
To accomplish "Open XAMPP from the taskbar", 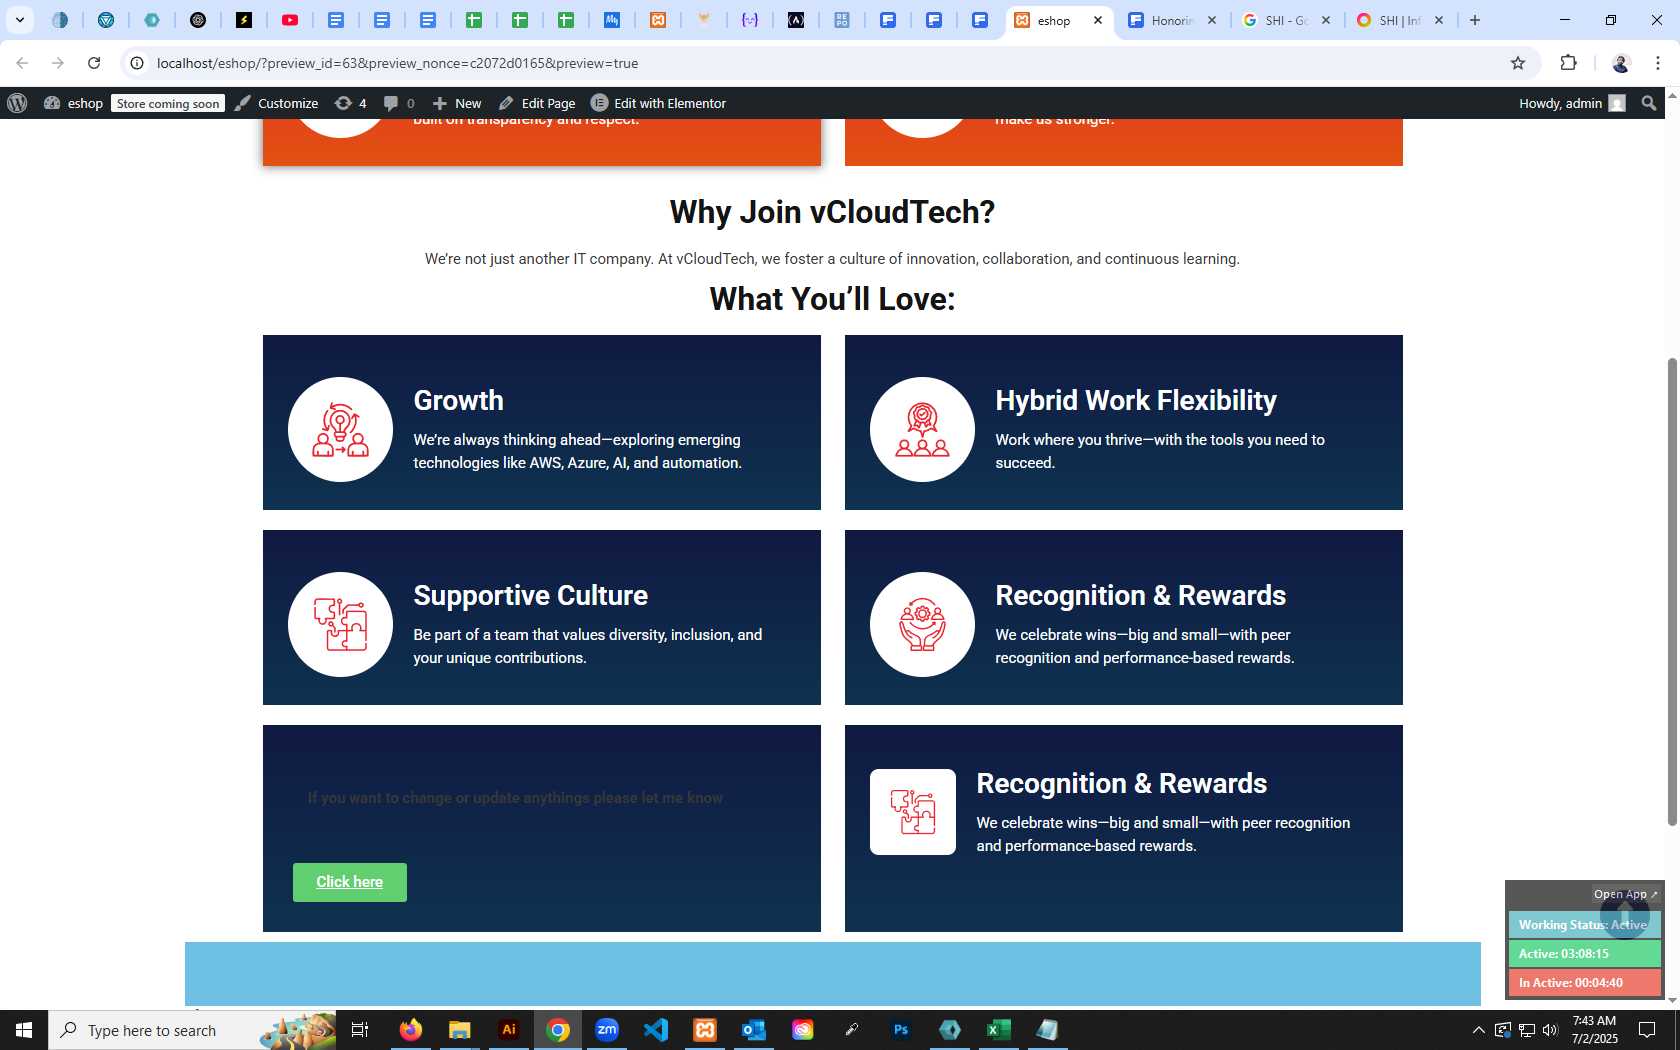I will pos(705,1030).
